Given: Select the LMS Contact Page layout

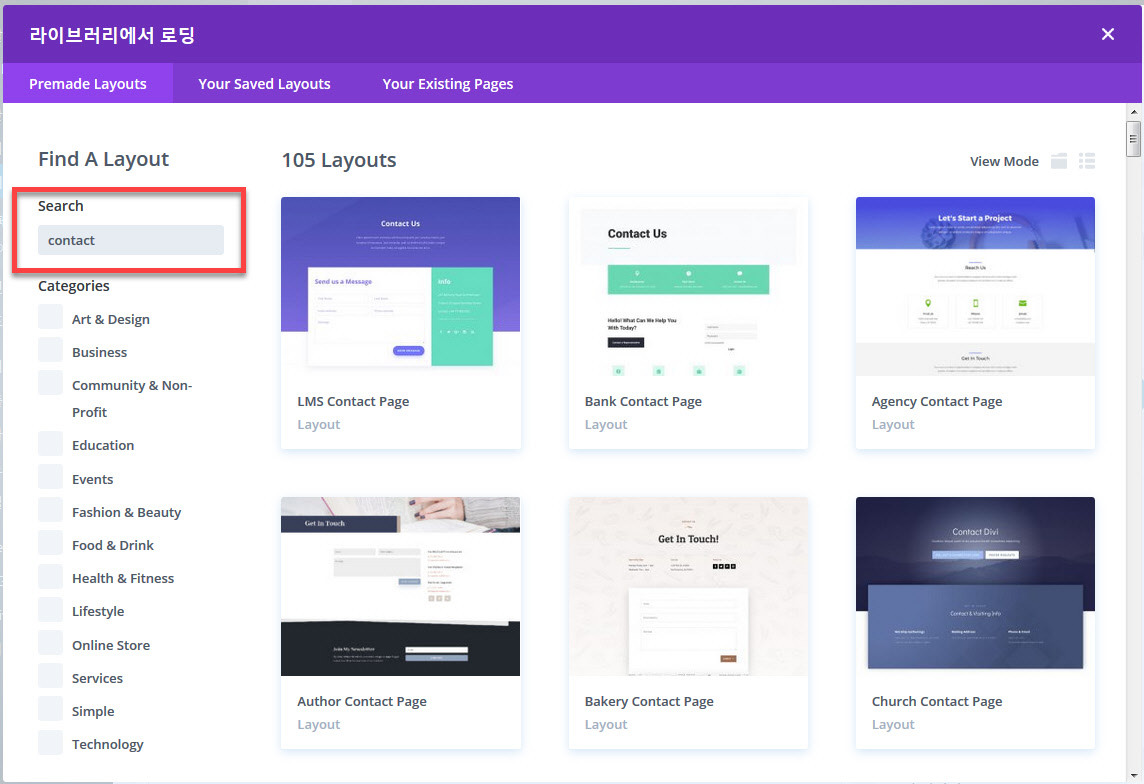Looking at the screenshot, I should click(400, 284).
